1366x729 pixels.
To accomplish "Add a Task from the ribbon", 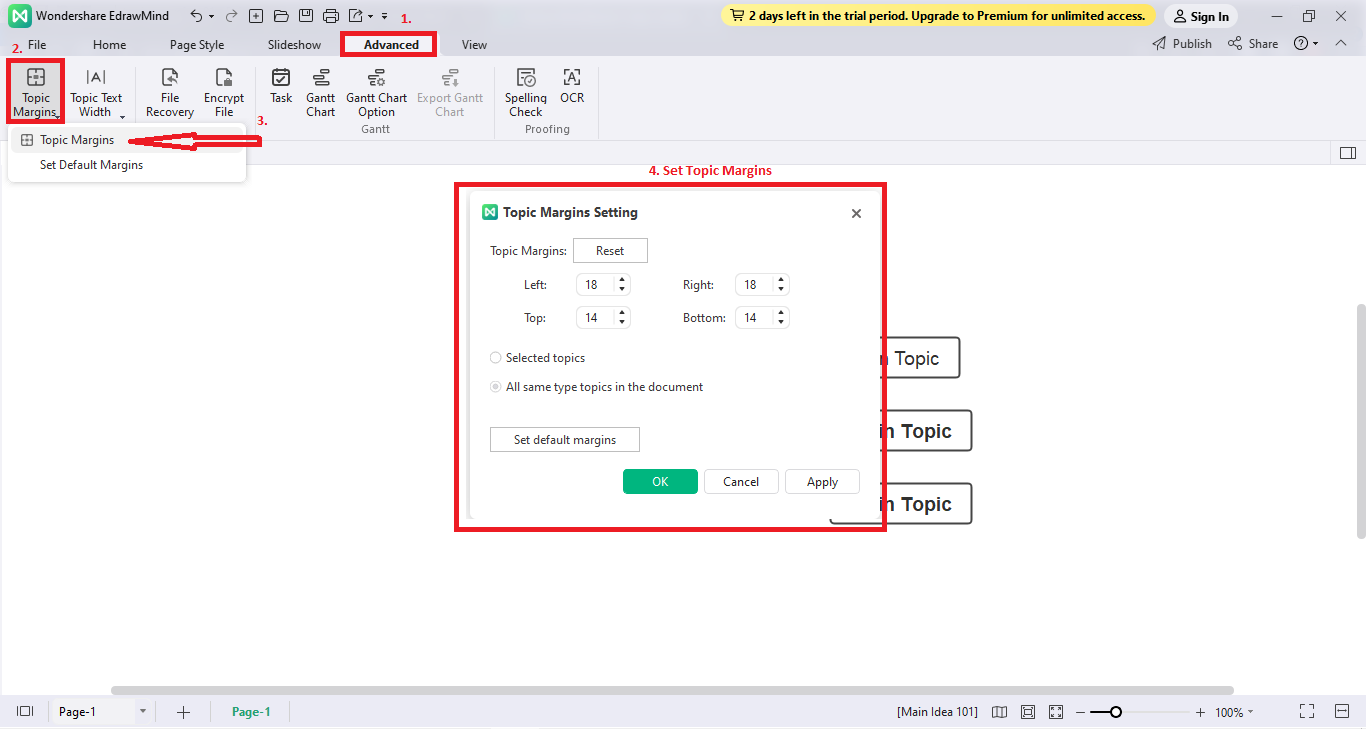I will 281,86.
